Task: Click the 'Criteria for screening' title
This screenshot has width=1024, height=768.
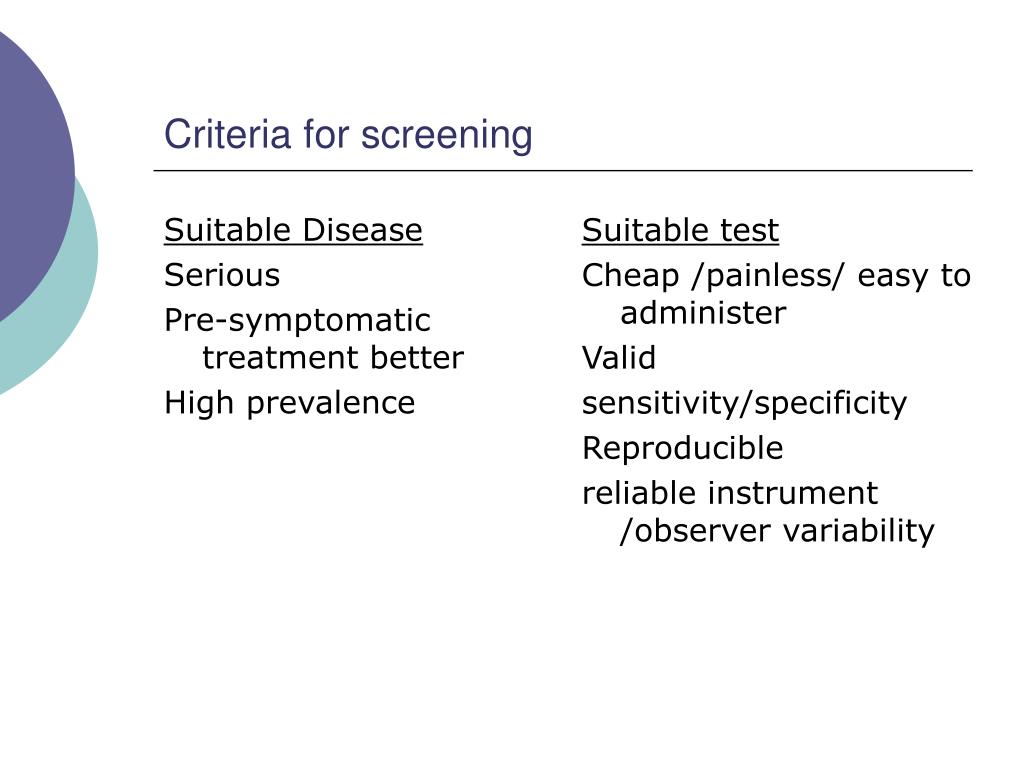Action: point(348,135)
